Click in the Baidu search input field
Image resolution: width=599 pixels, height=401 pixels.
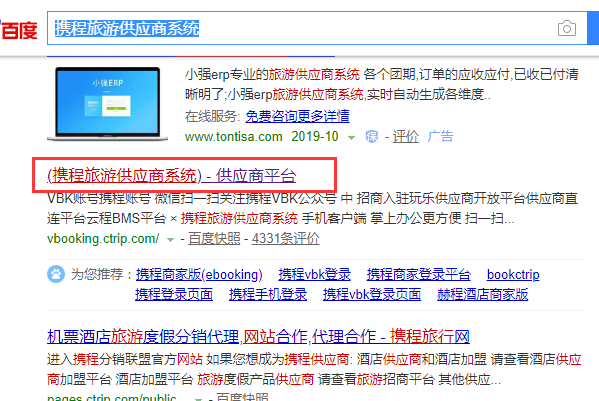(317, 28)
